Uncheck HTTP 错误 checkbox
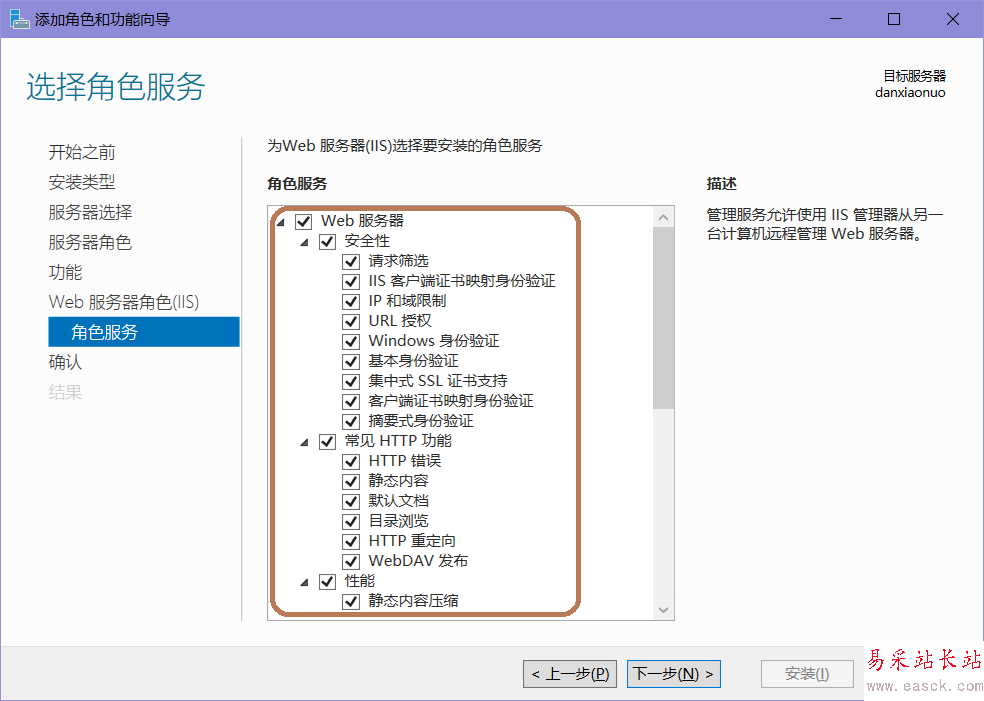The width and height of the screenshot is (984, 701). [x=351, y=462]
